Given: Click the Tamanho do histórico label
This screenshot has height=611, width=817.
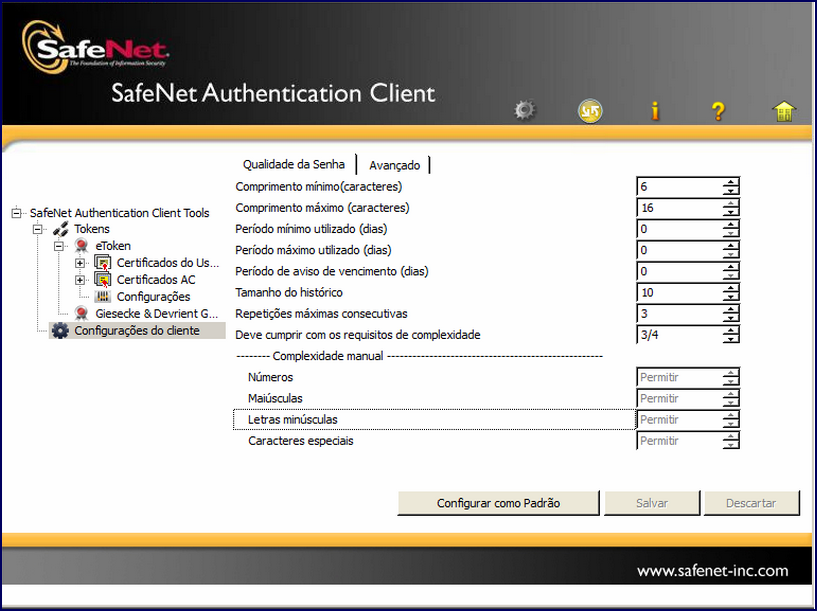Looking at the screenshot, I should point(289,292).
